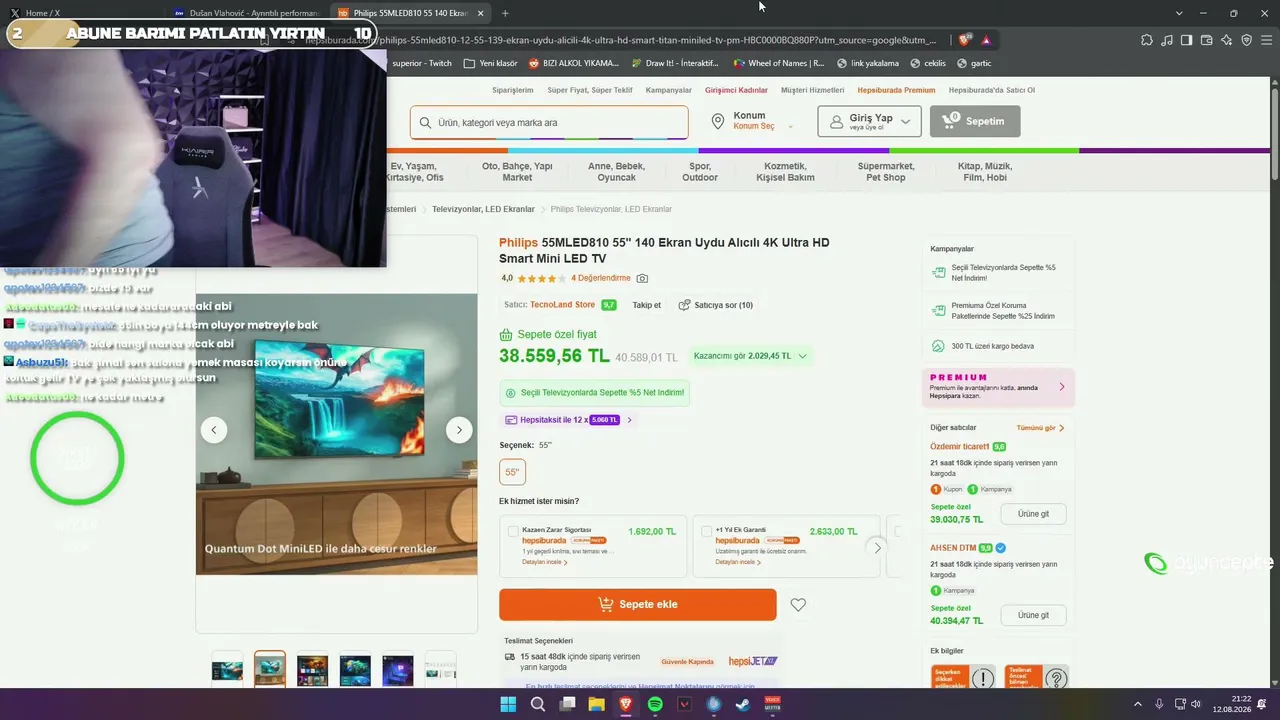Select the 55" size option
The image size is (1280, 720).
pos(513,472)
